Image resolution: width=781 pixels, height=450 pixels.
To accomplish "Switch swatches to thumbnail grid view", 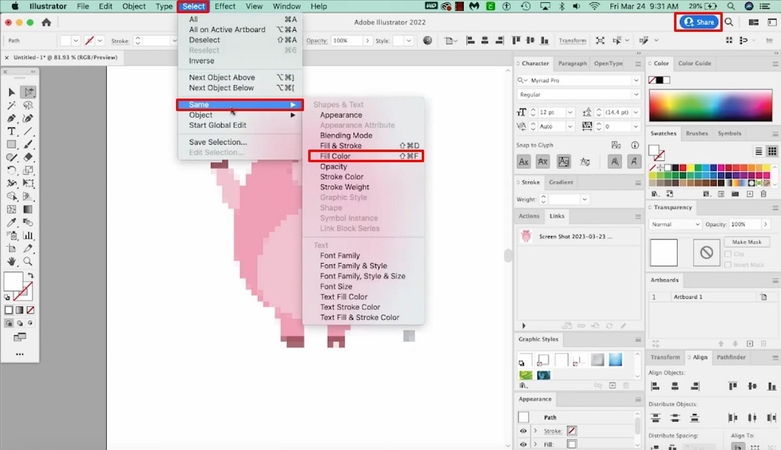I will (772, 151).
